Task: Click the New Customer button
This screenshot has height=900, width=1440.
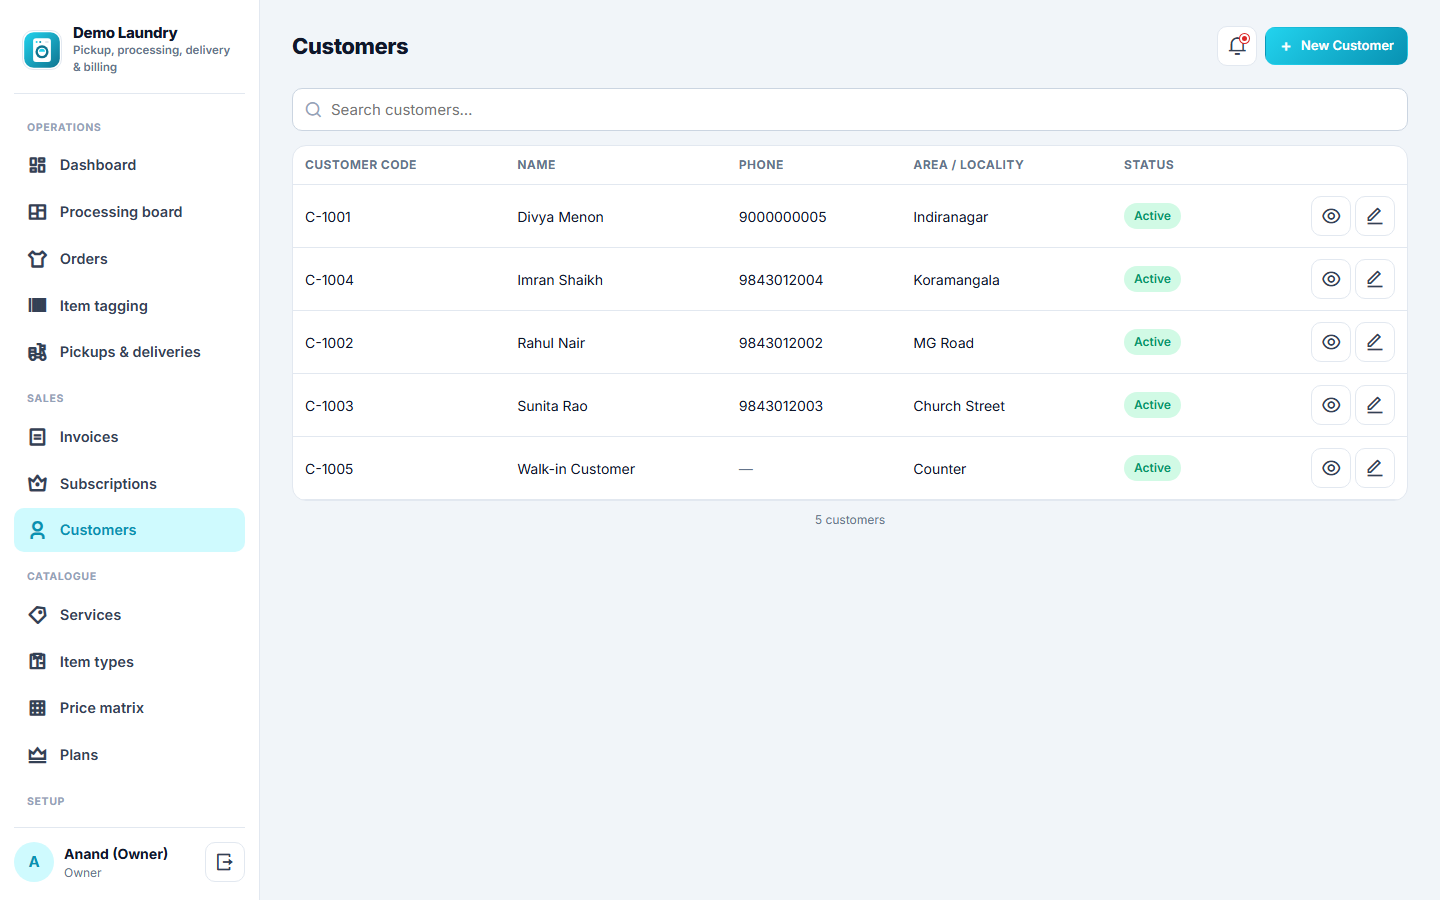Action: 1336,46
